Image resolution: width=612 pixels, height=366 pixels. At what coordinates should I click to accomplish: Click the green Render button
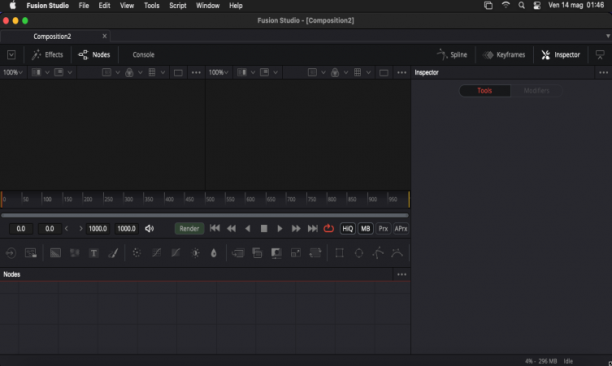[189, 229]
